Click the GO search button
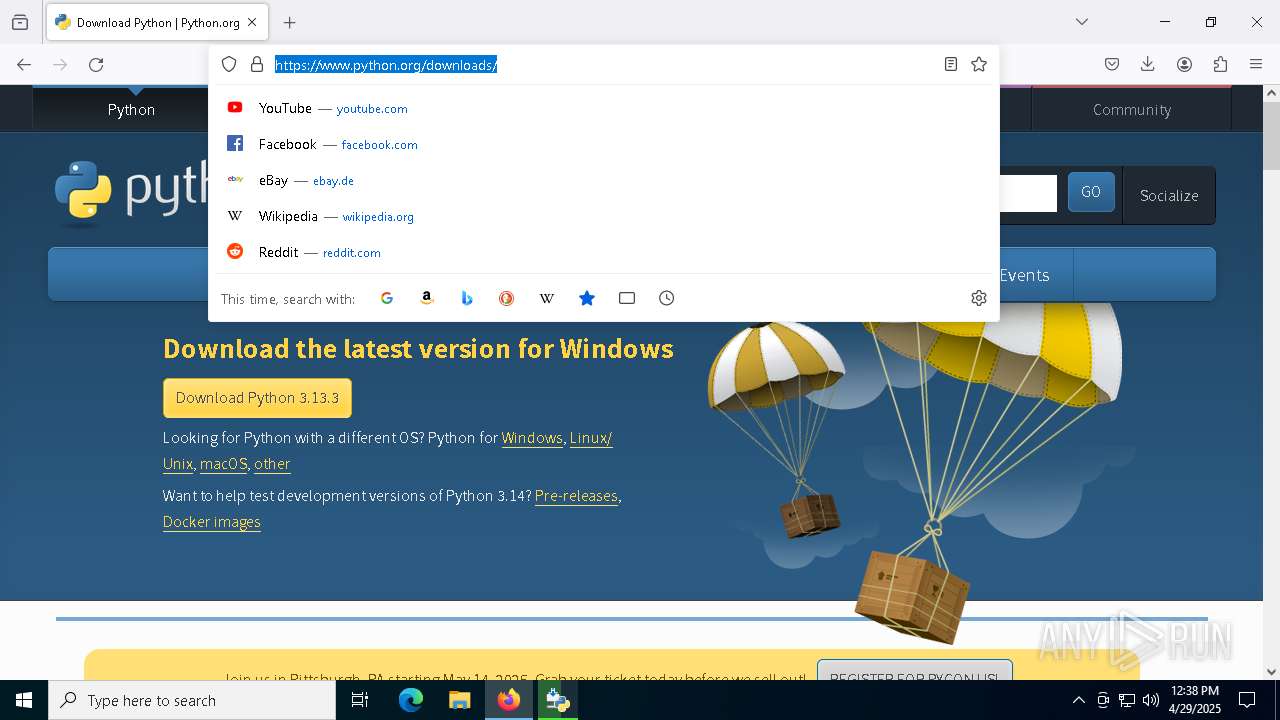 [1091, 192]
